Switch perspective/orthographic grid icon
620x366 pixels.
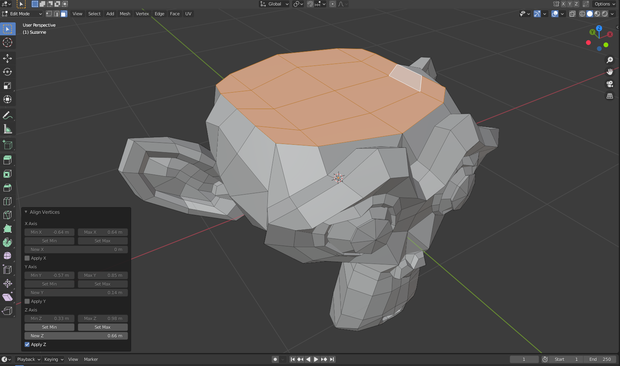[x=610, y=96]
